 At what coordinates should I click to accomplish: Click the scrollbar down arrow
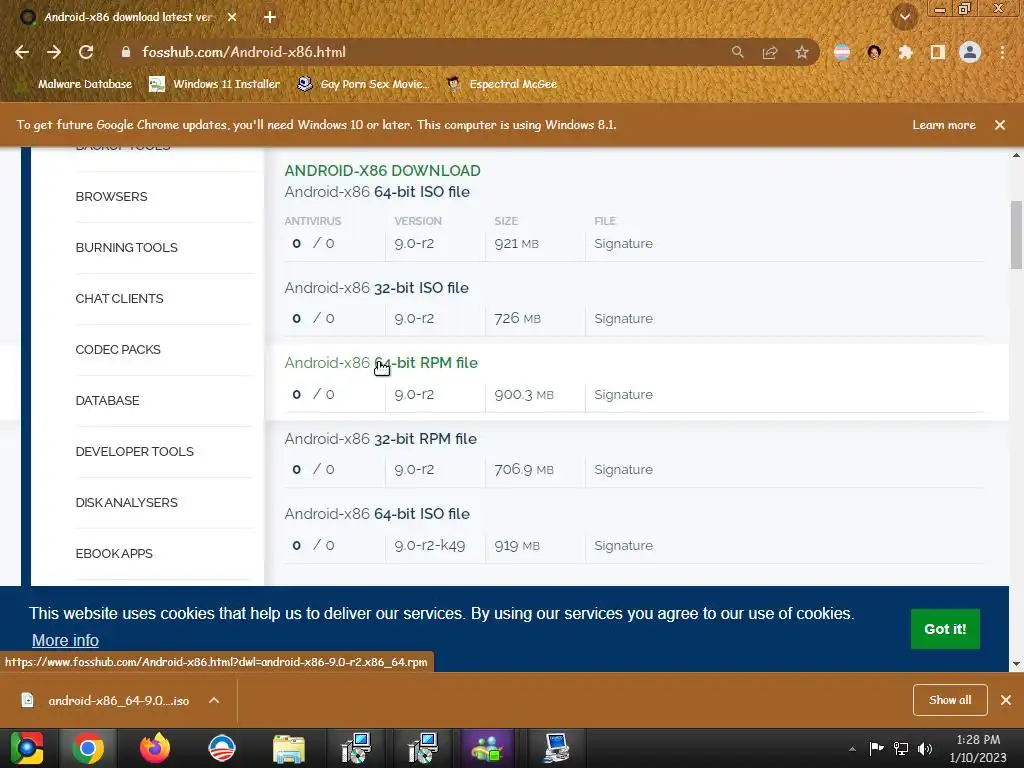coord(1016,664)
